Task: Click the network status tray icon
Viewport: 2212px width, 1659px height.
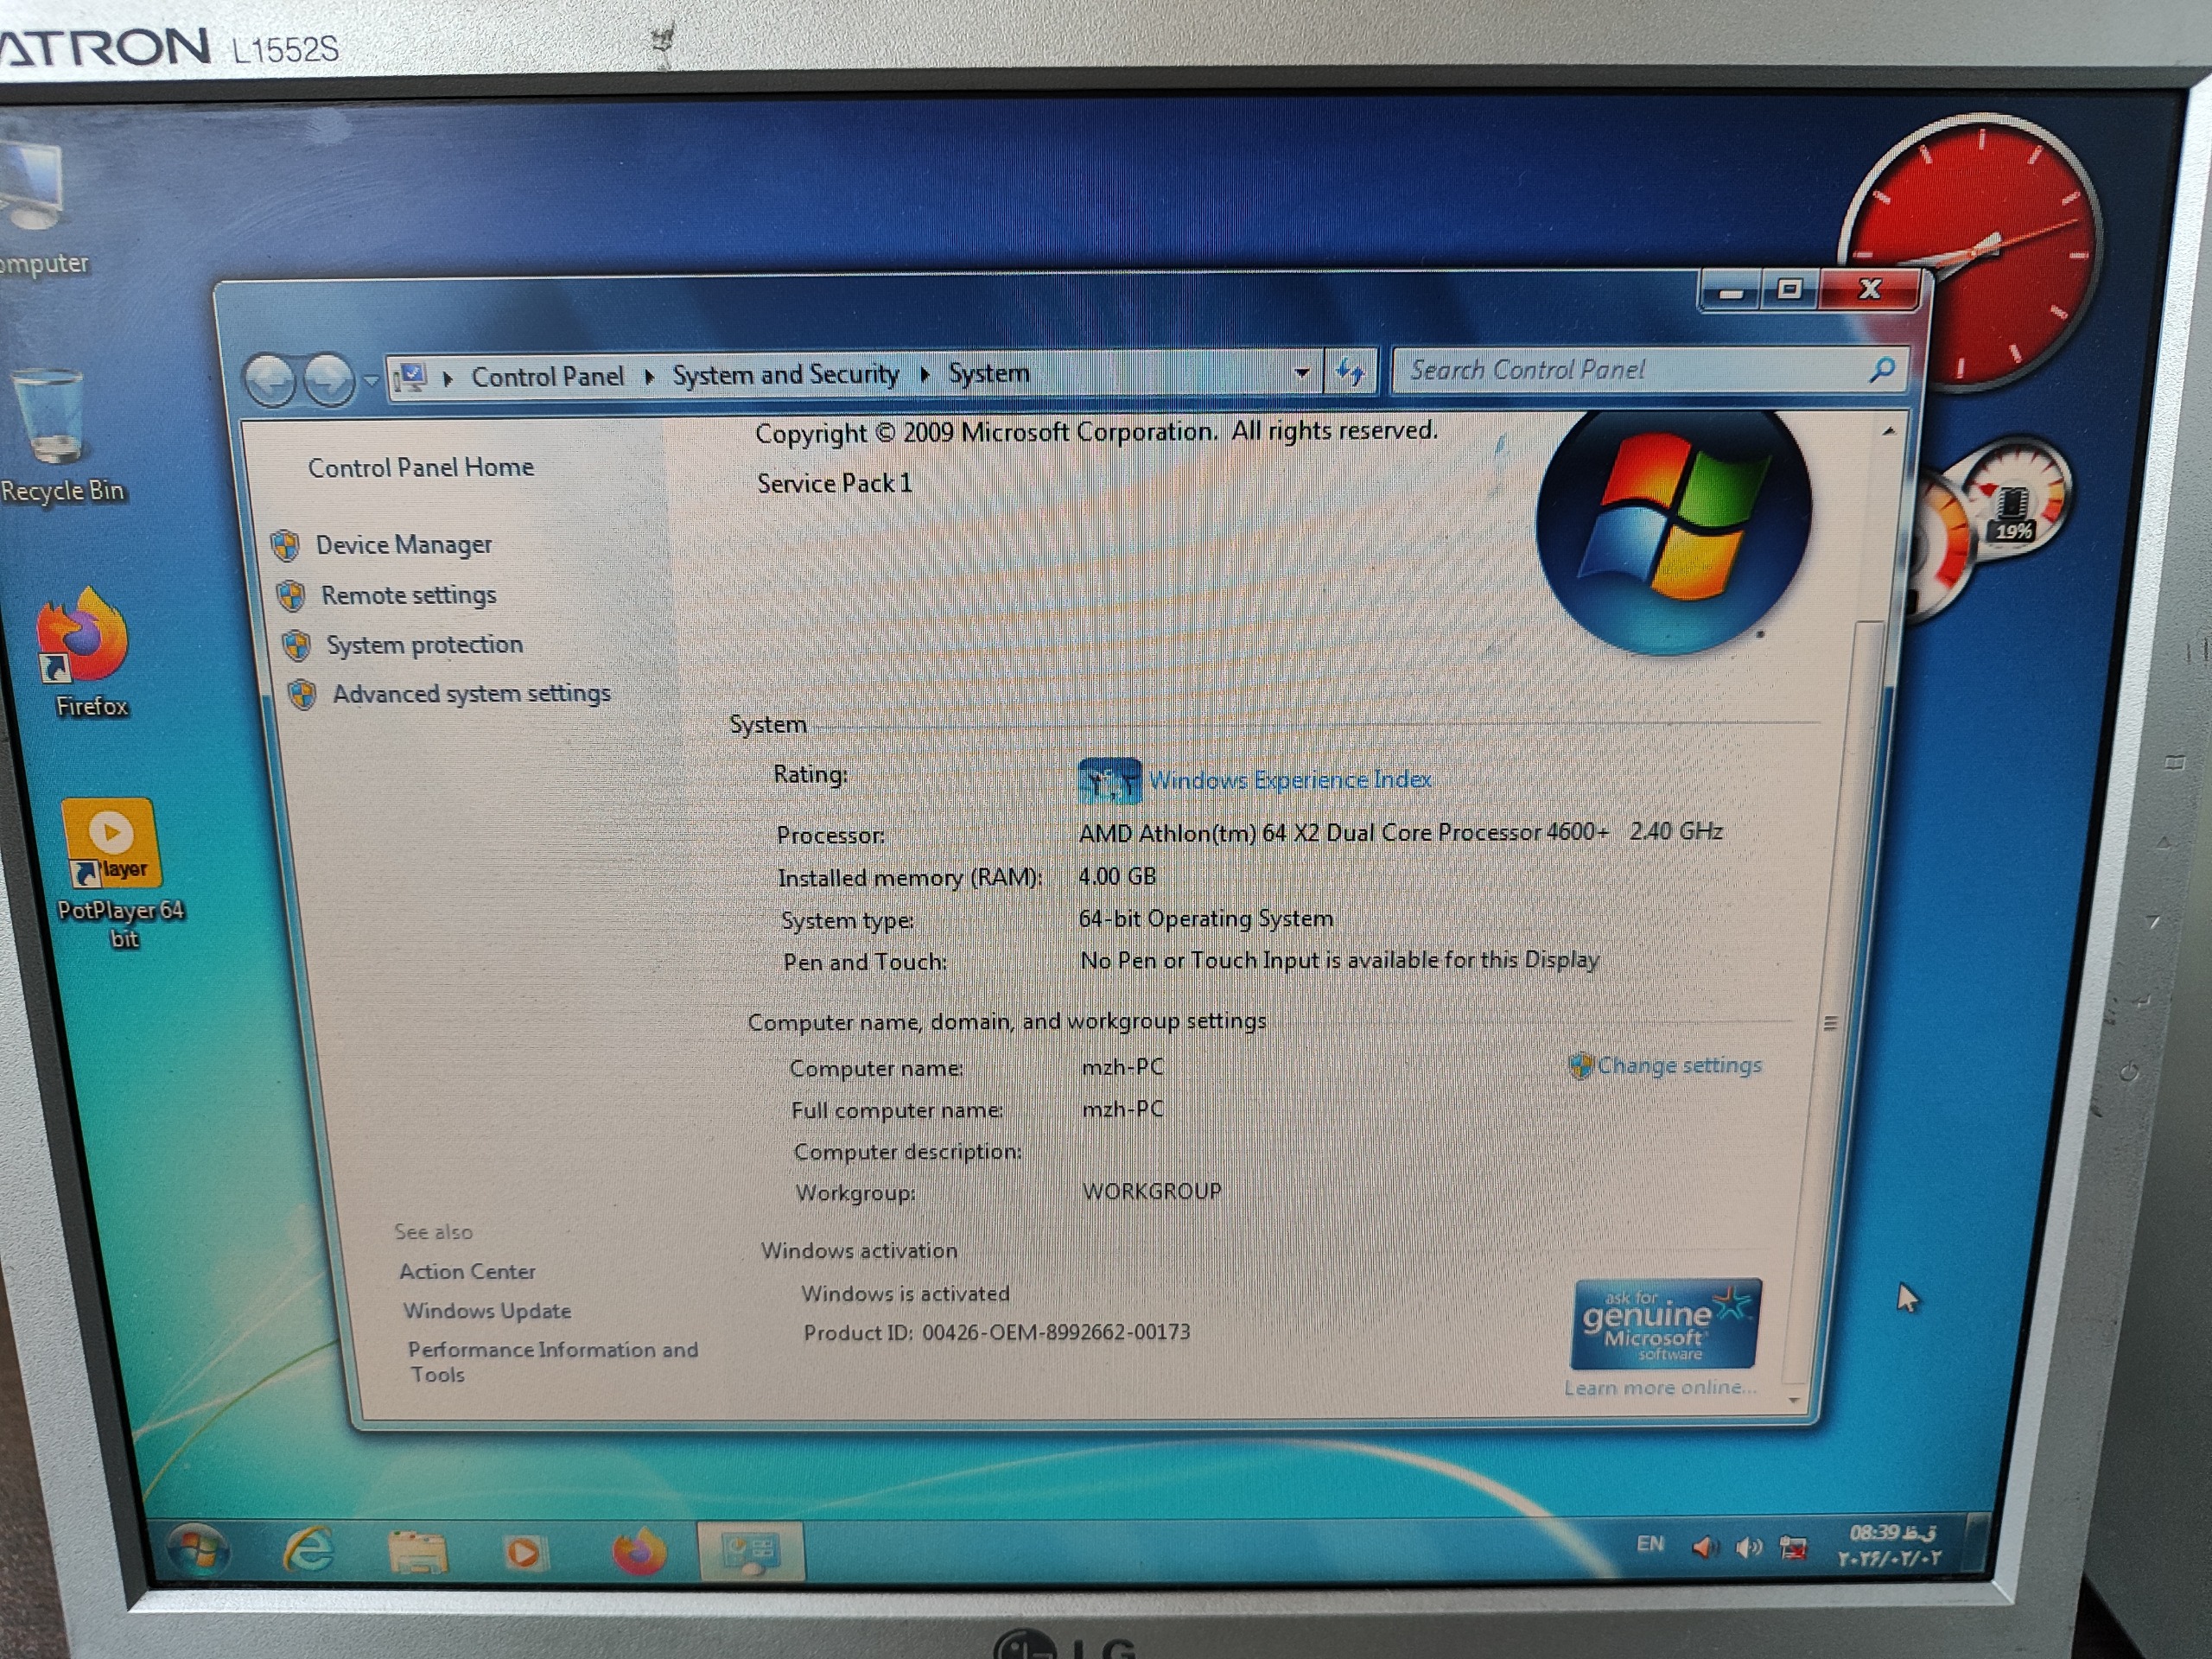Action: [x=1793, y=1548]
